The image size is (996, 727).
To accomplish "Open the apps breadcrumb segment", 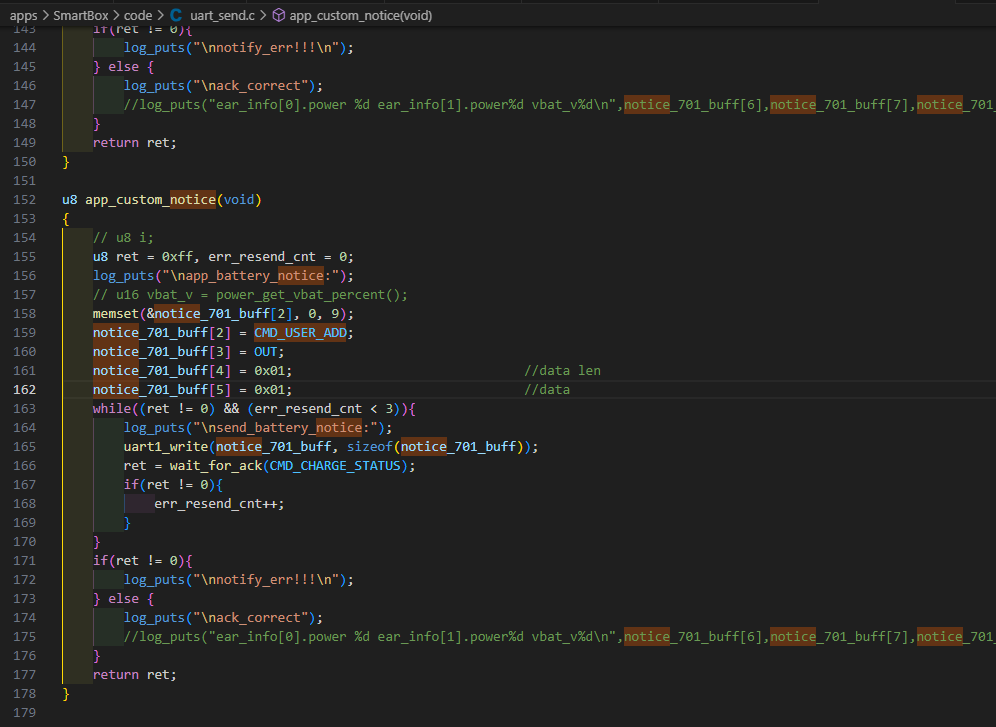I will click(x=24, y=15).
